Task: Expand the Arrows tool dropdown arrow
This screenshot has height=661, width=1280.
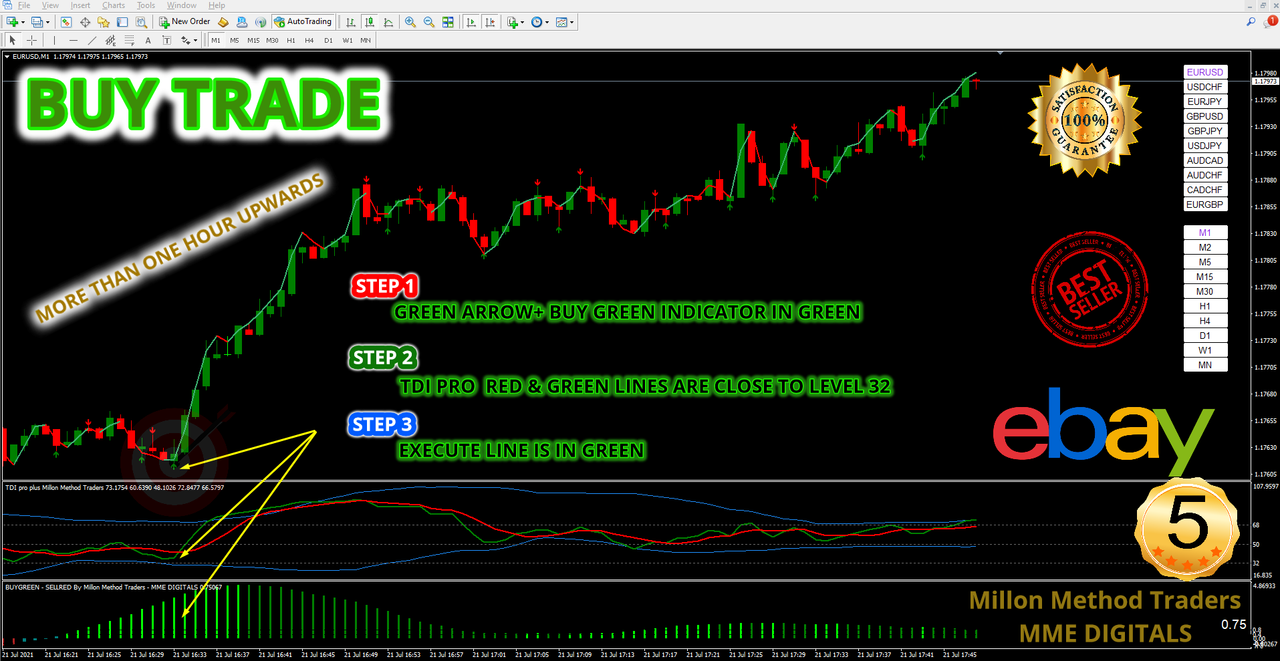Action: coord(195,40)
